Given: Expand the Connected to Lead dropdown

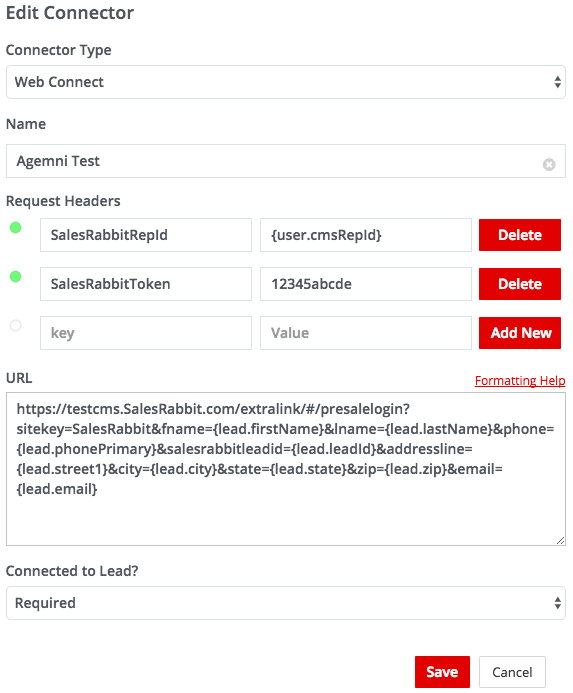Looking at the screenshot, I should click(286, 603).
